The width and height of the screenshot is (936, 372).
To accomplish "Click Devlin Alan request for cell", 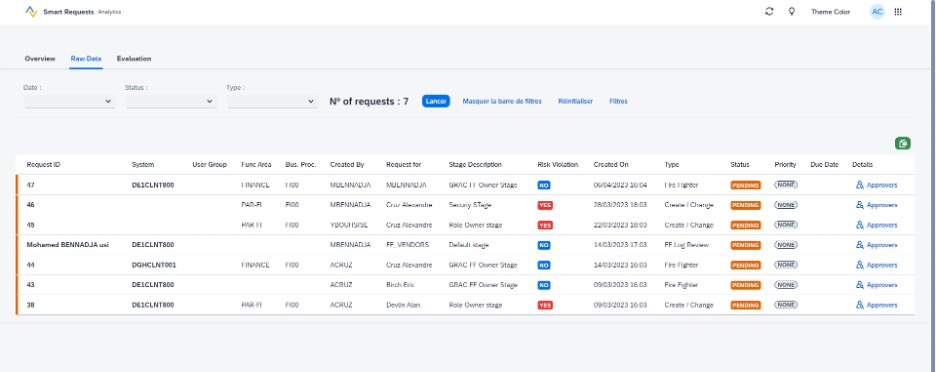I will [403, 305].
